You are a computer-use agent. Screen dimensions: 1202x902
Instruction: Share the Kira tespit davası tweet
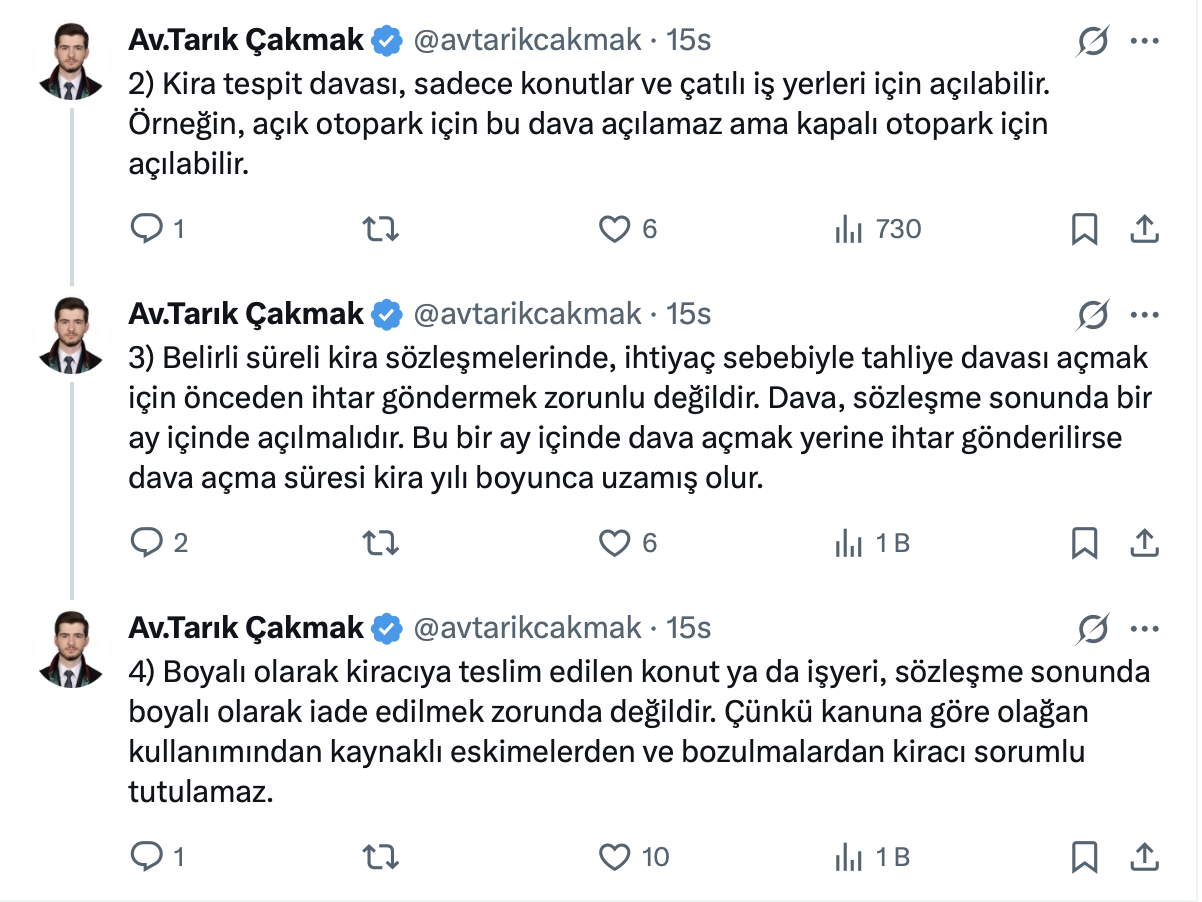(1143, 230)
